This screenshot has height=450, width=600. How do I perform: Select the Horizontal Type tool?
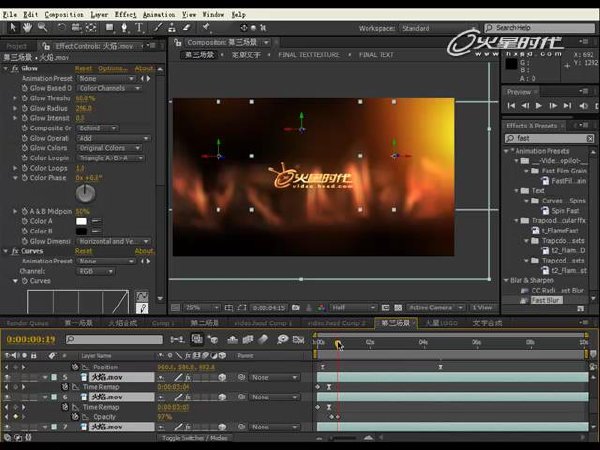pos(139,28)
